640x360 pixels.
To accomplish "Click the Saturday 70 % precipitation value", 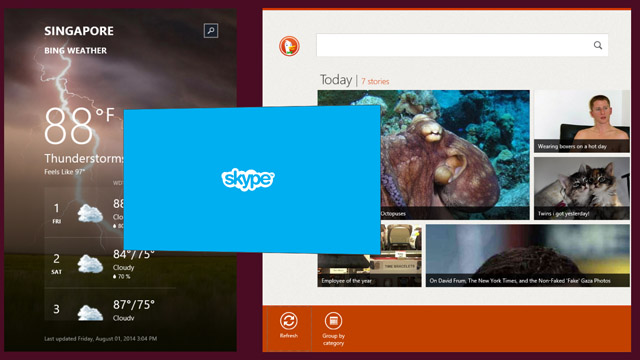I will [122, 276].
